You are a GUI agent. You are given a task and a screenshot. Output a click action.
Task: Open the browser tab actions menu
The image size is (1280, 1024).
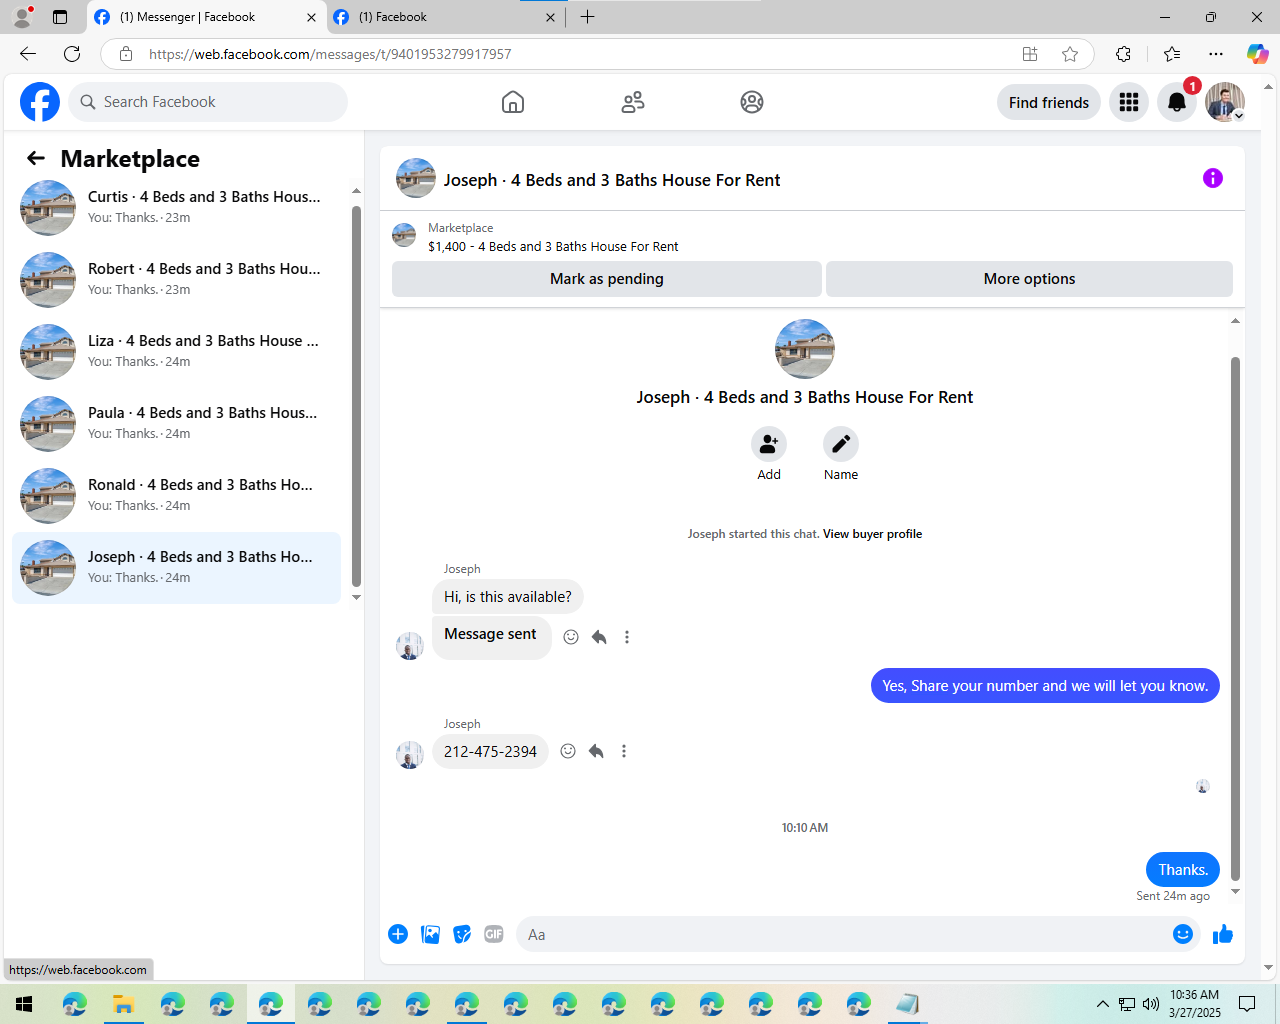(60, 17)
